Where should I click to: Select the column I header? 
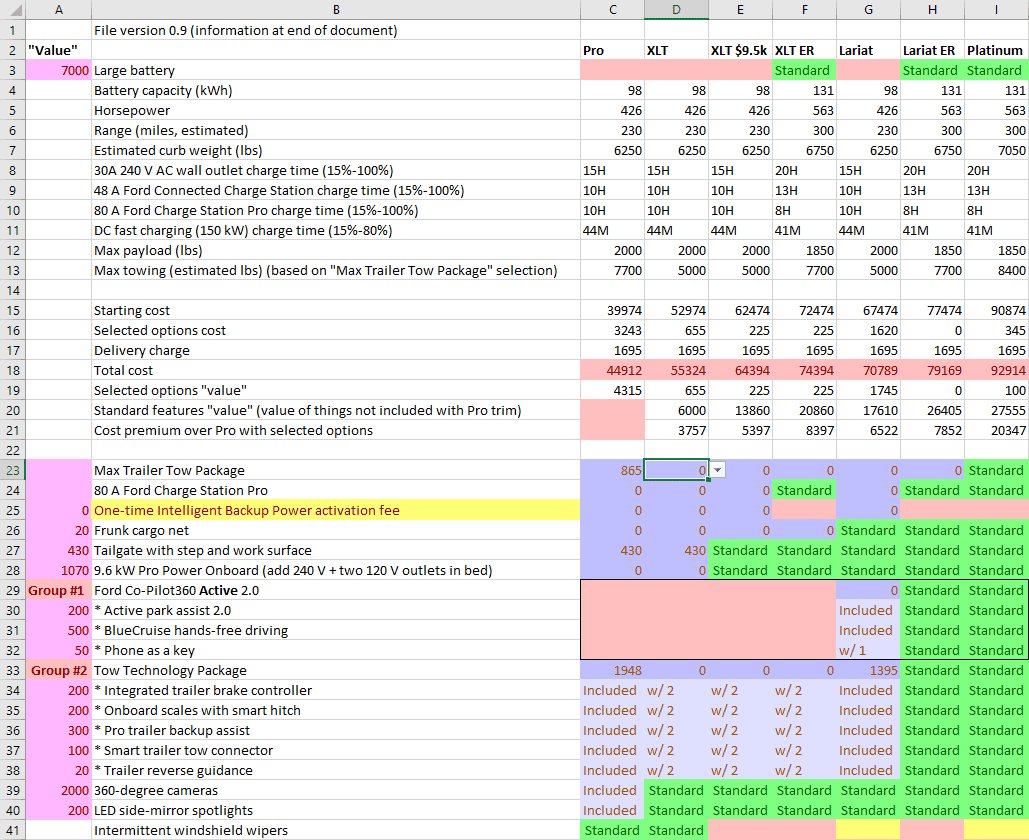click(x=996, y=9)
